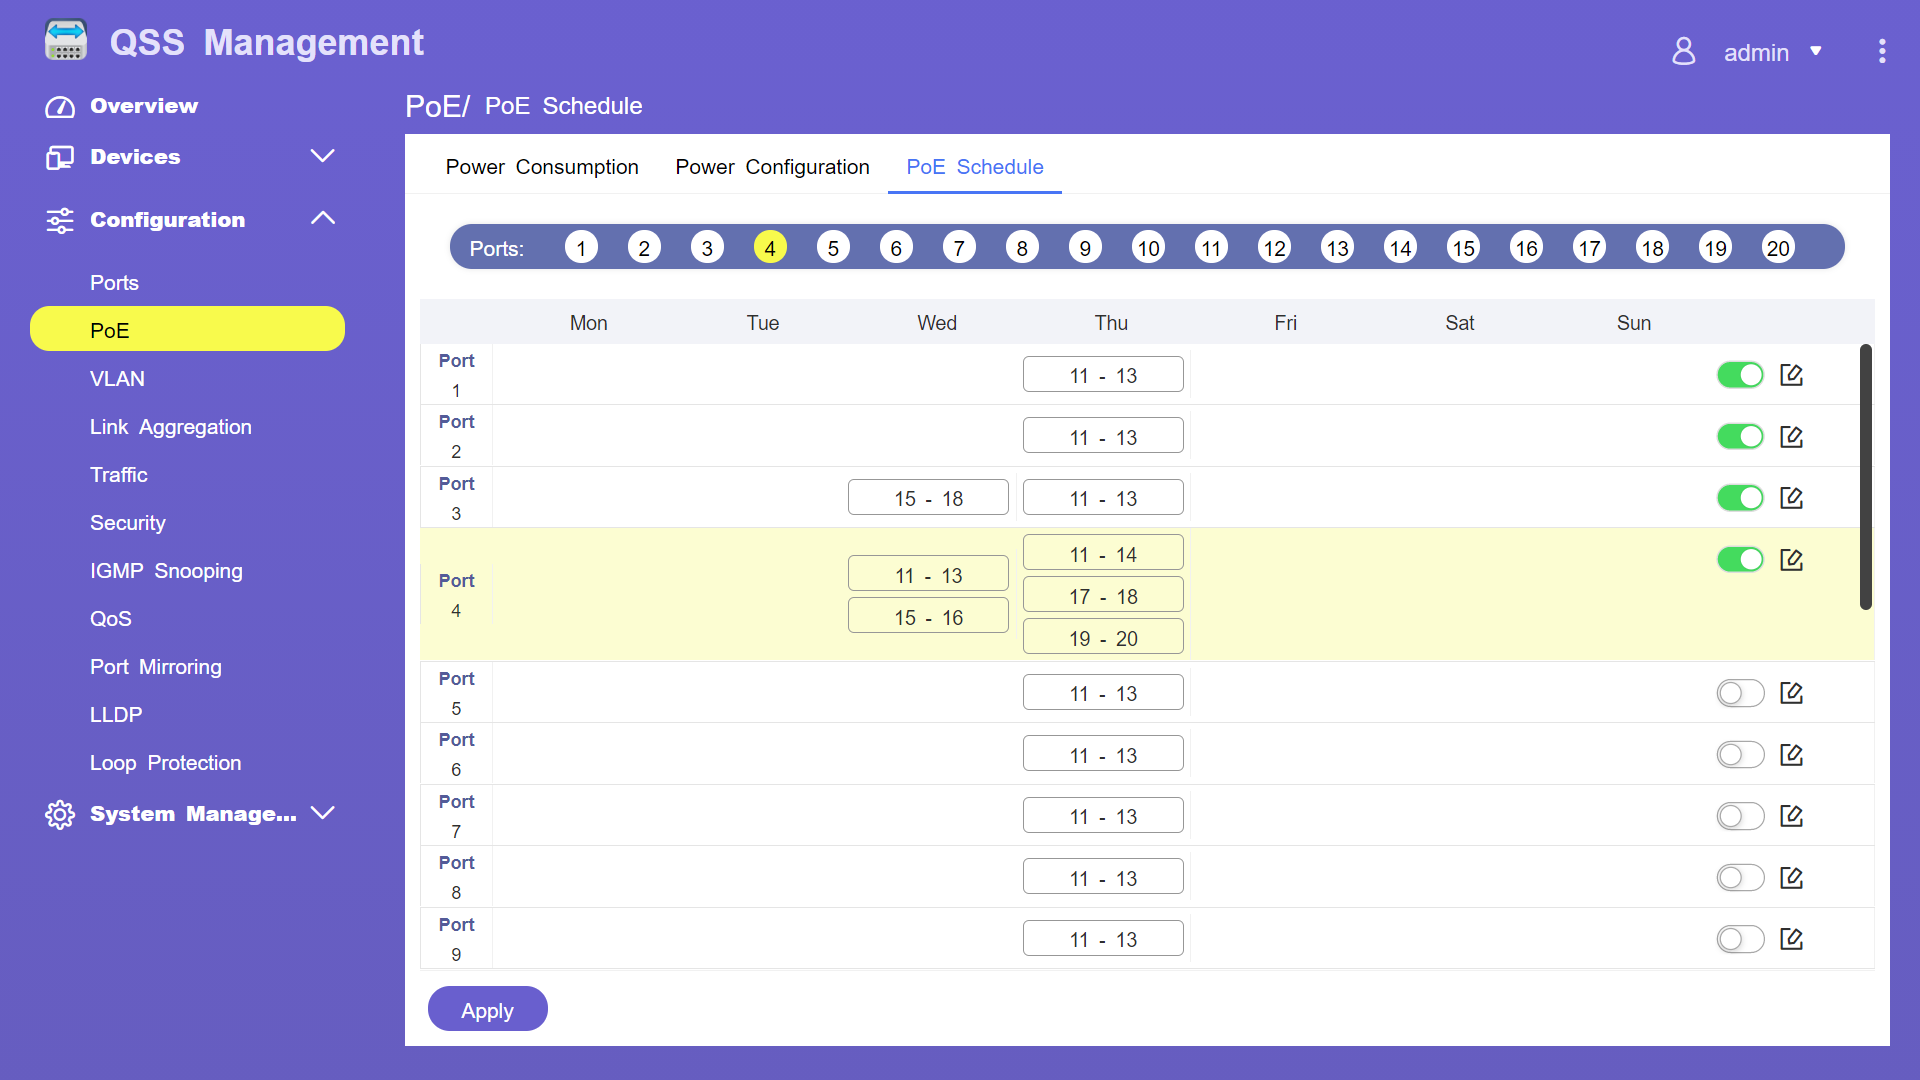Disable the Port 4 schedule toggle
The height and width of the screenshot is (1080, 1920).
point(1740,560)
